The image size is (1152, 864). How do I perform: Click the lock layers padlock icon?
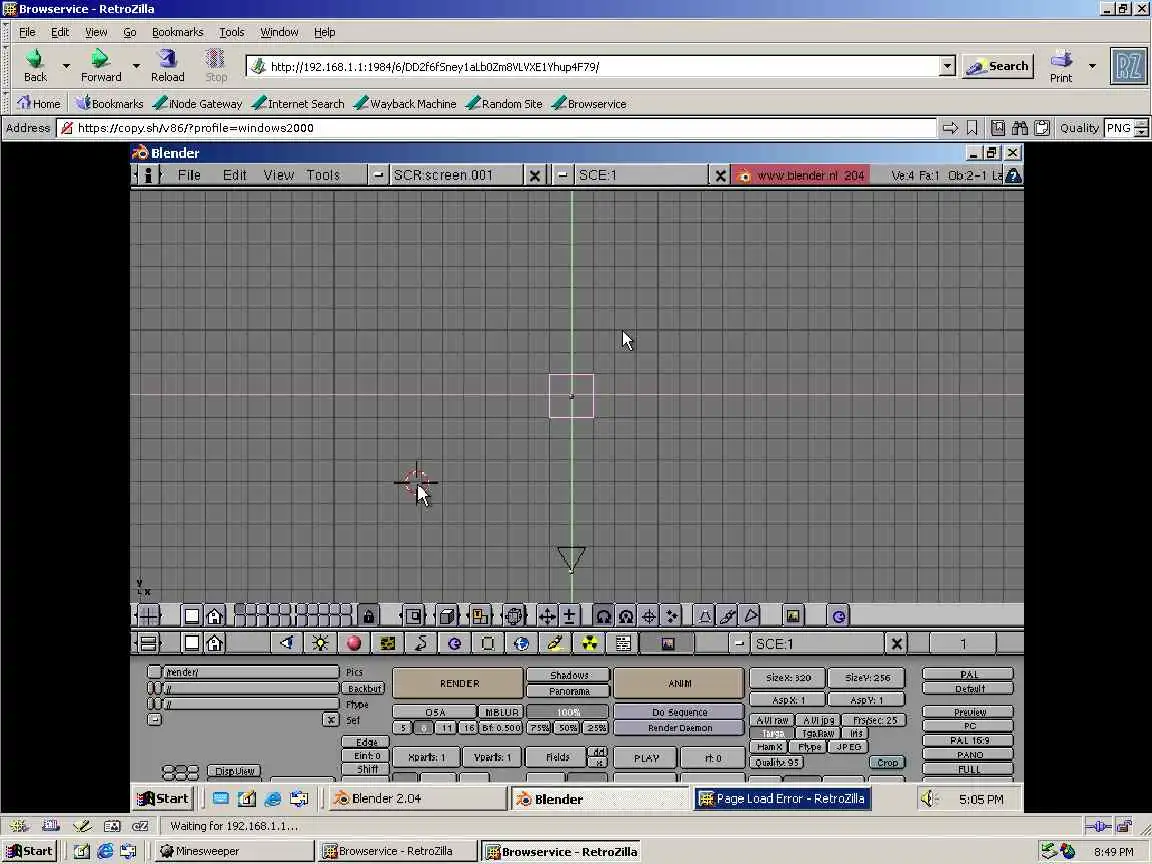click(x=369, y=616)
